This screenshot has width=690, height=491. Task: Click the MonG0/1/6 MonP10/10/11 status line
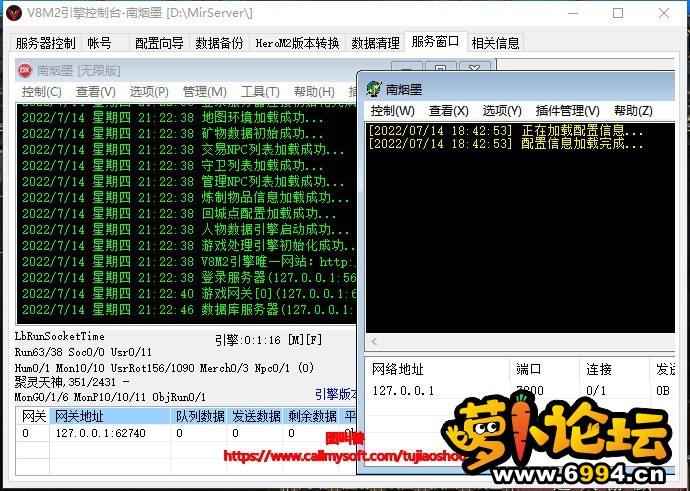click(110, 397)
